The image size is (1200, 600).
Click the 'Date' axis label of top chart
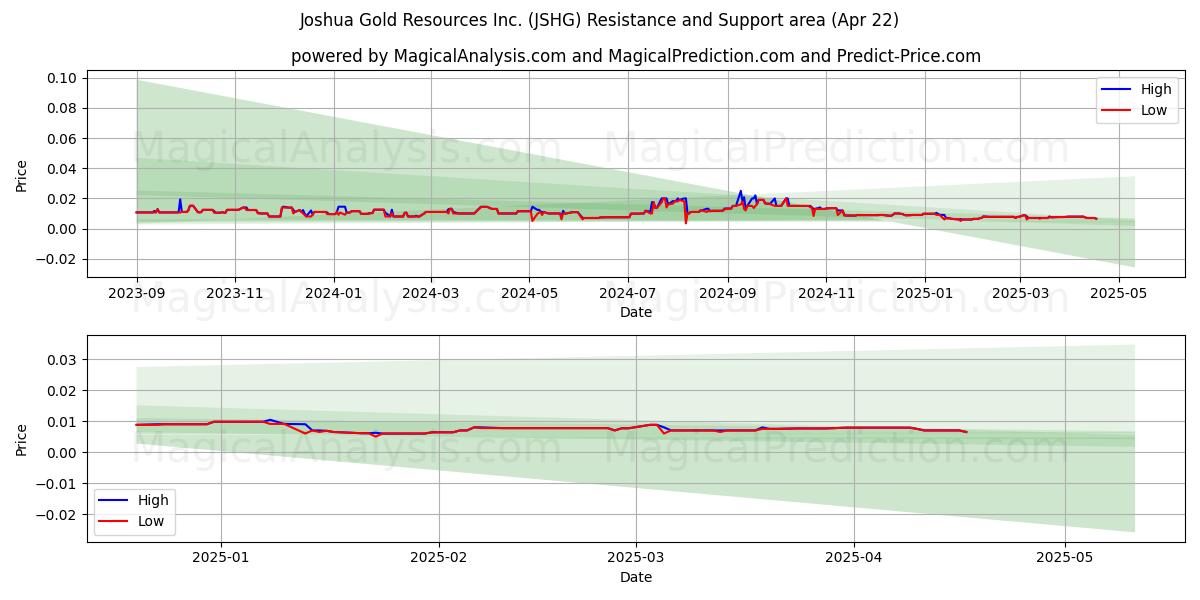tap(636, 312)
